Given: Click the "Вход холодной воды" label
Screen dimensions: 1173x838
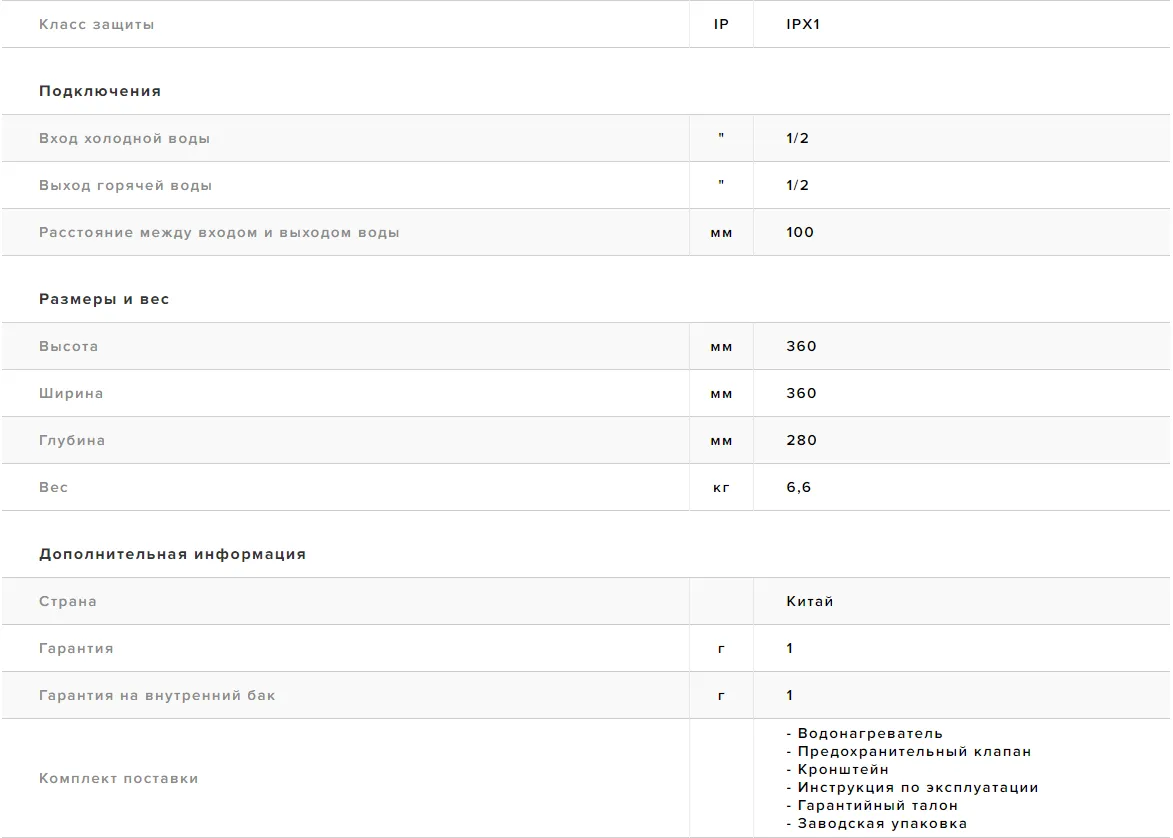Looking at the screenshot, I should point(125,138).
